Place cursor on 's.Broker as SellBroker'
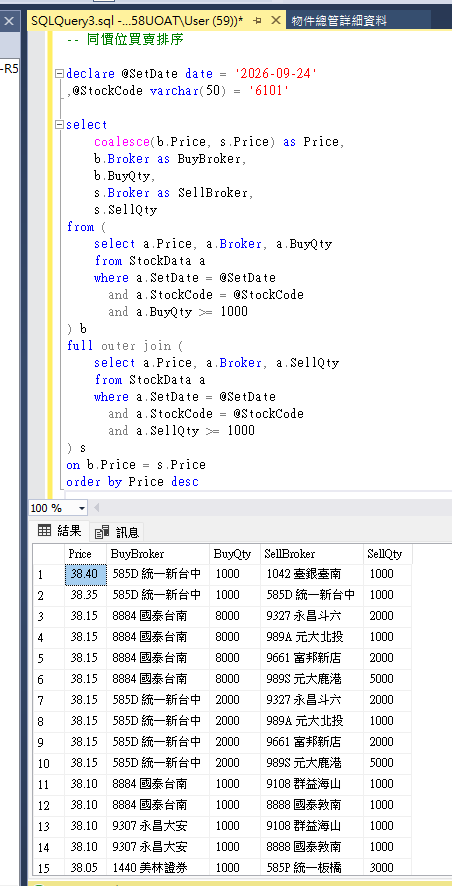Viewport: 452px width, 886px height. pyautogui.click(x=174, y=193)
